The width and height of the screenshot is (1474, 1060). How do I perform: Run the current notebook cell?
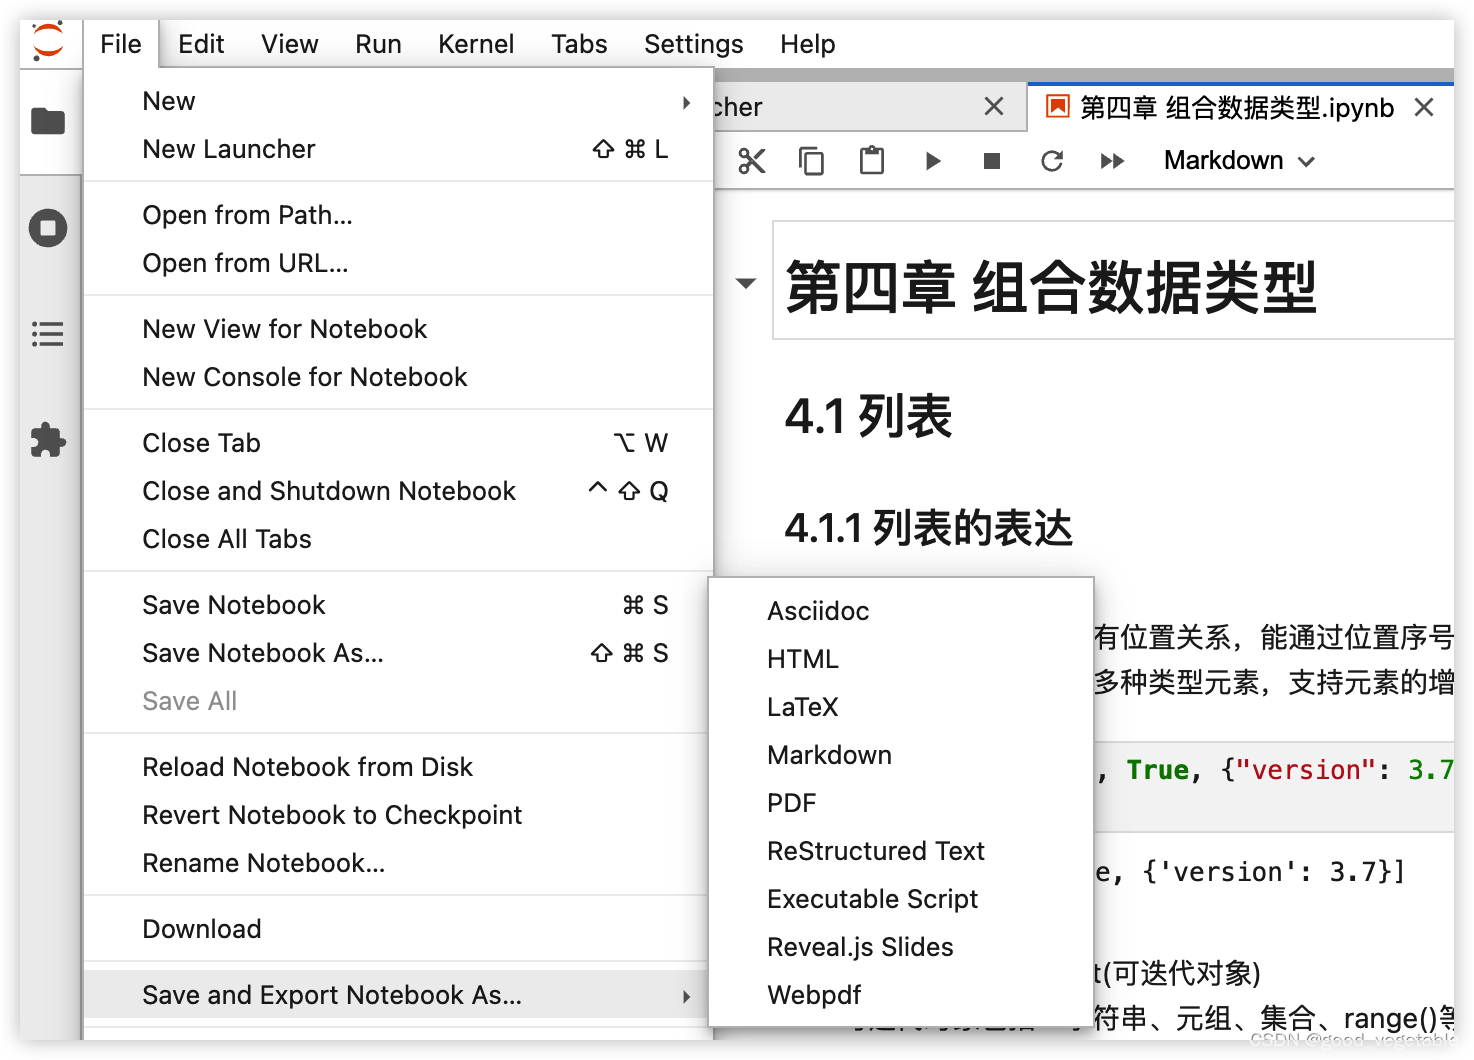[932, 160]
